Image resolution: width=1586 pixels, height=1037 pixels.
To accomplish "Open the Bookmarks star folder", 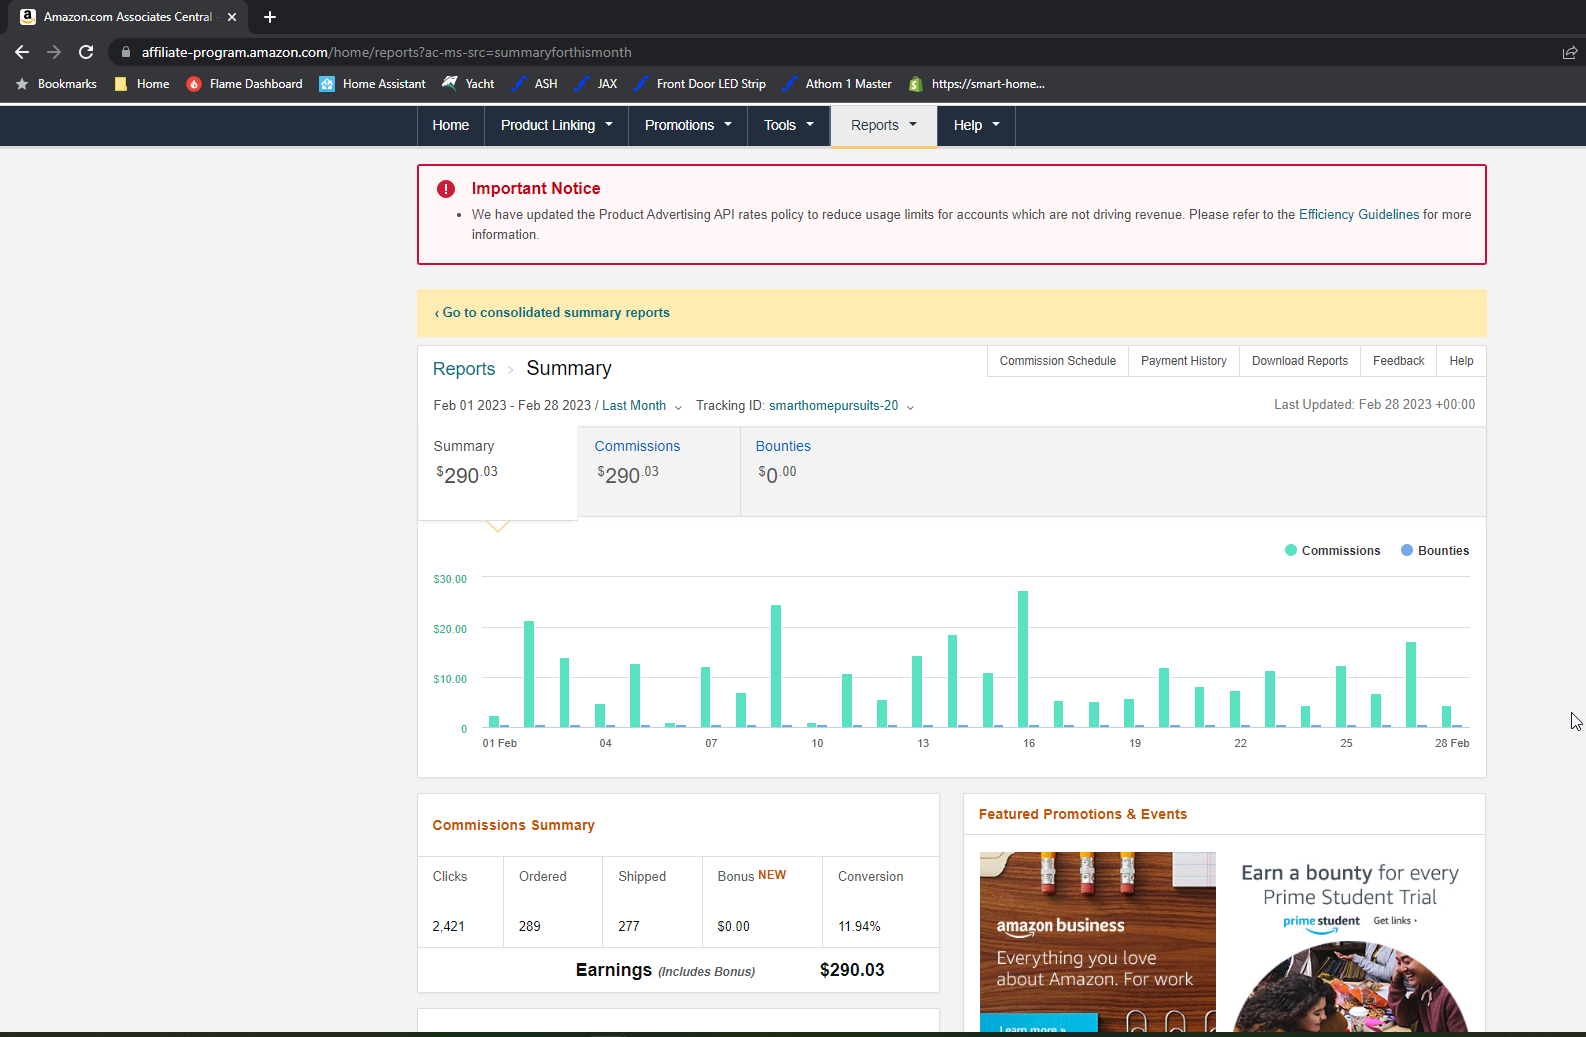I will click(56, 84).
